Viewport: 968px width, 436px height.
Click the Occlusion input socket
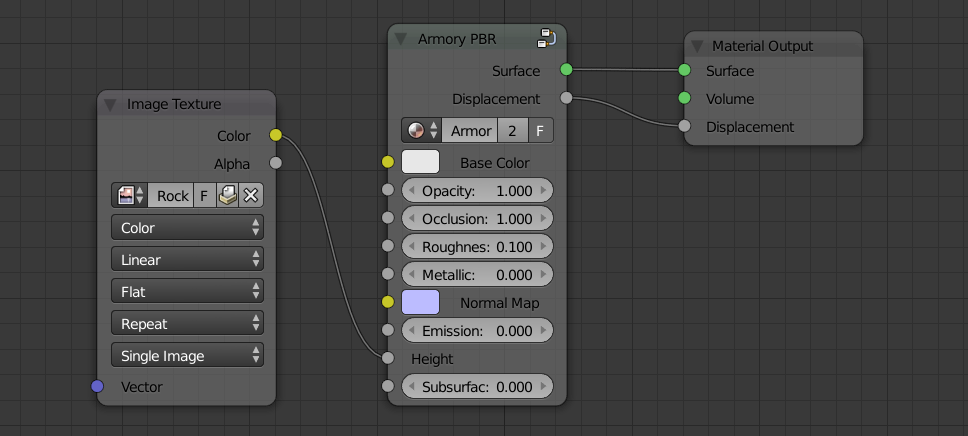(388, 217)
